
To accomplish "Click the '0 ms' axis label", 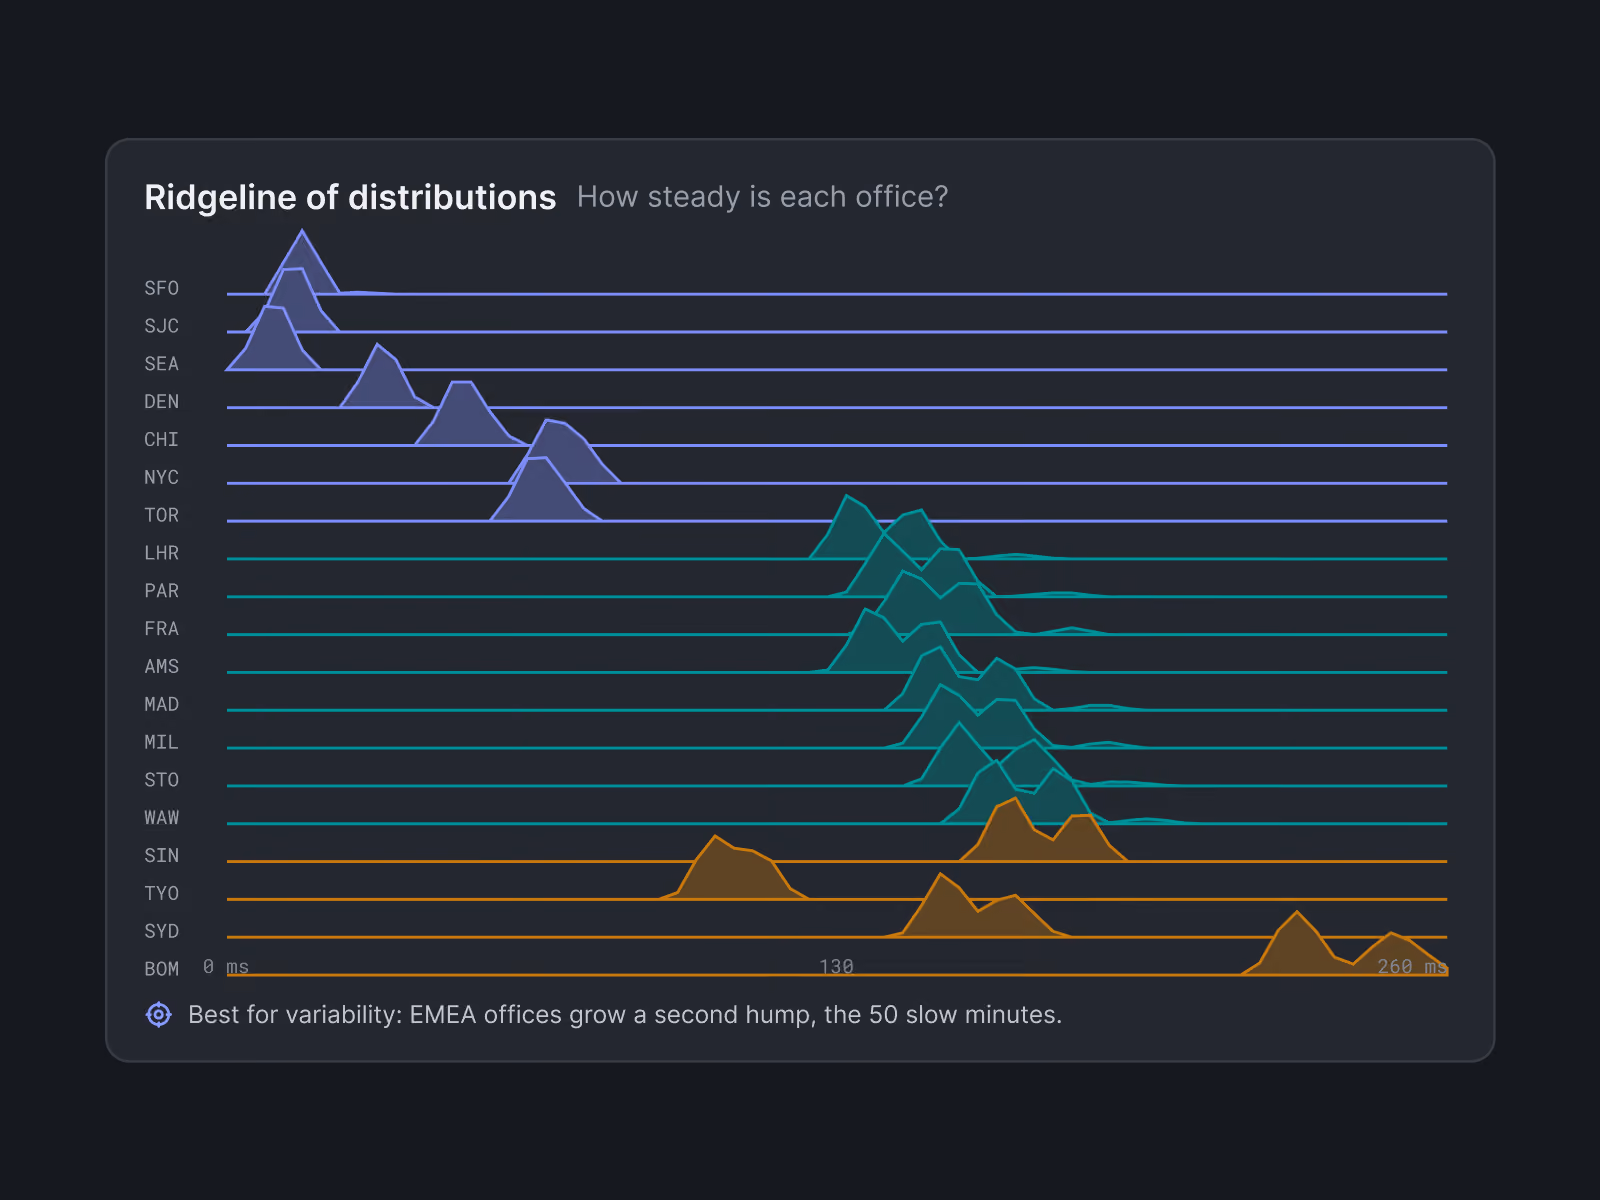I will (226, 967).
